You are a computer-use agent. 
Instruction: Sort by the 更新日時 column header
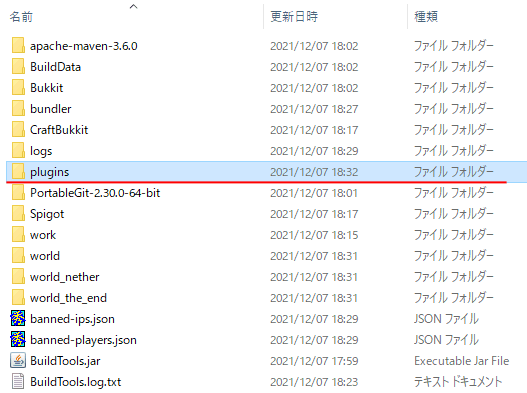click(294, 16)
